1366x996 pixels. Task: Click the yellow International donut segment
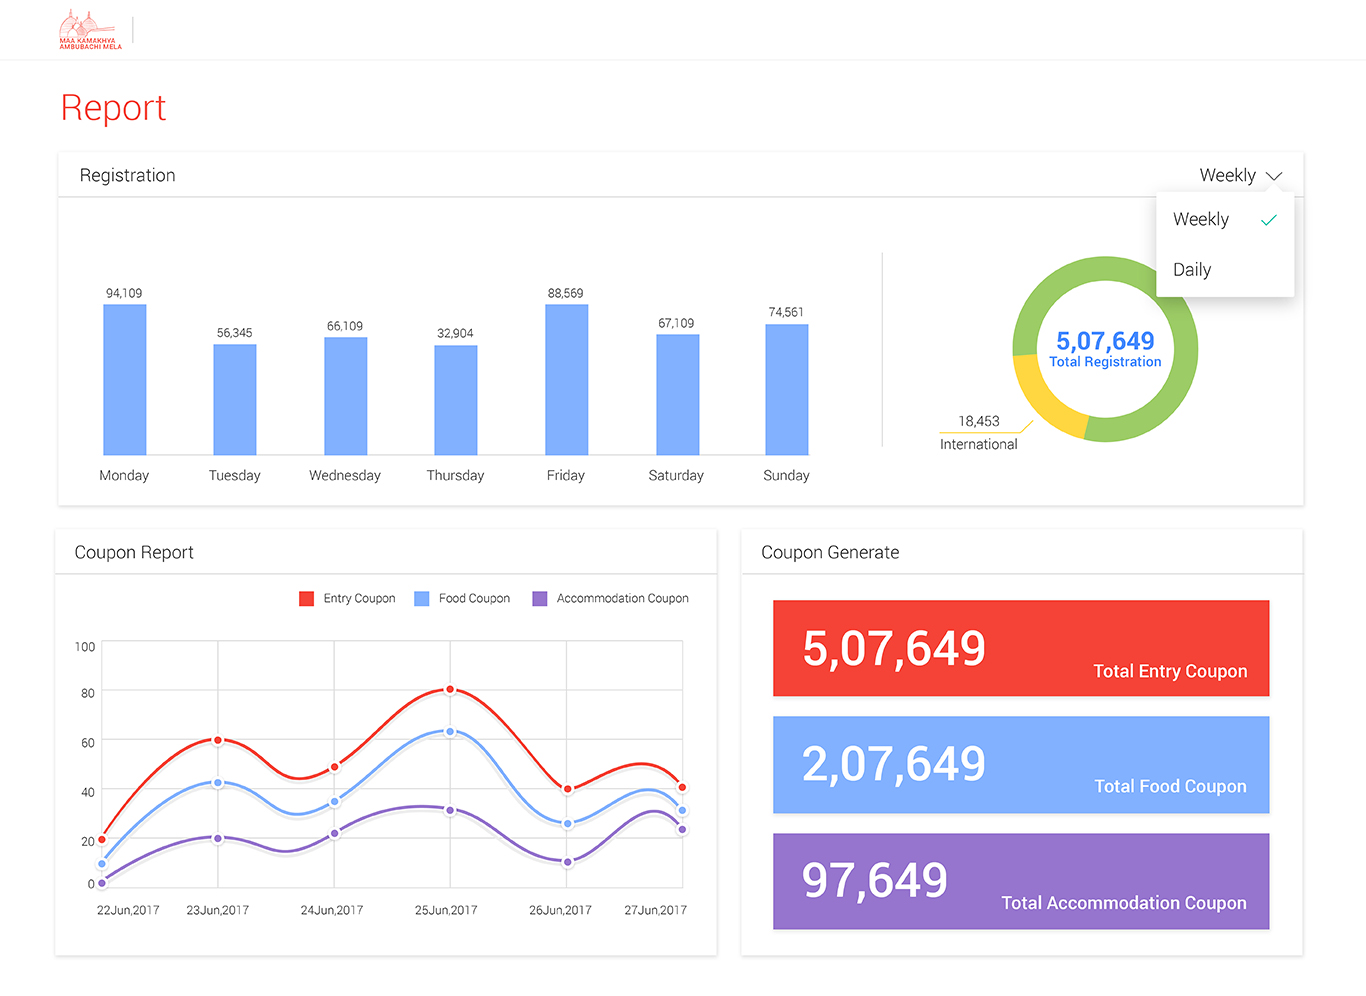pos(1041,401)
